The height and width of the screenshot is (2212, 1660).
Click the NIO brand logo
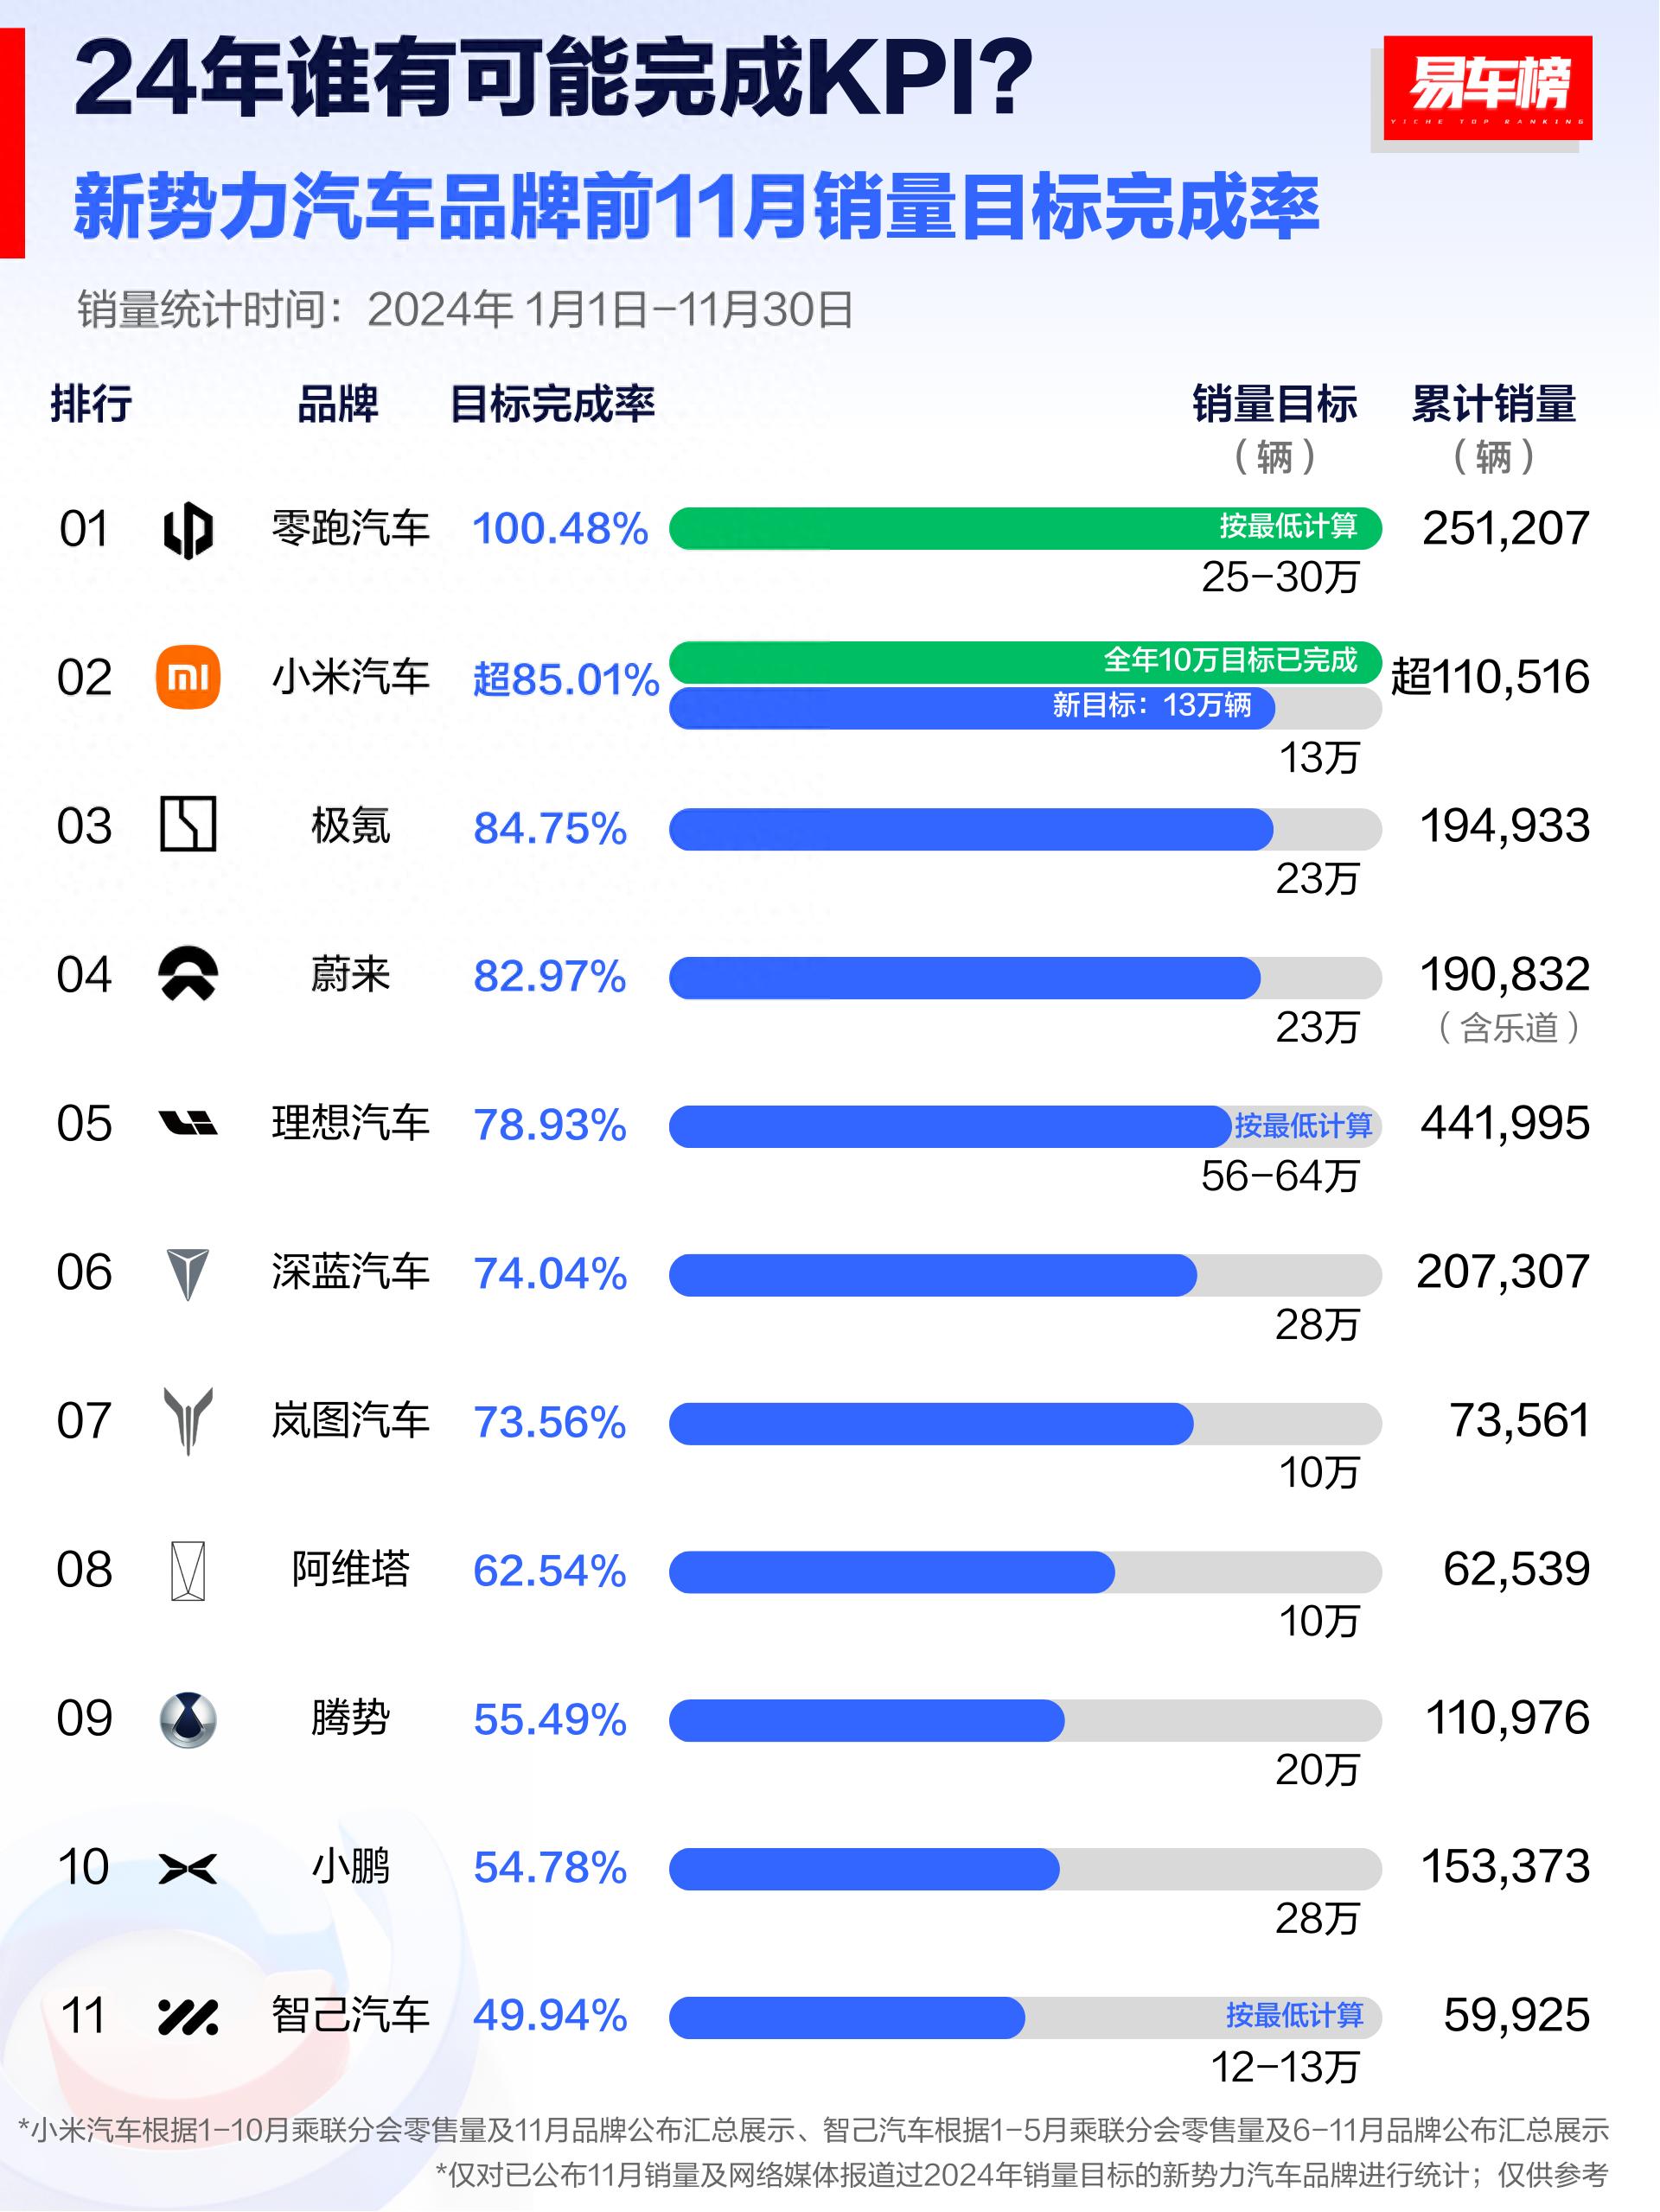(x=188, y=974)
